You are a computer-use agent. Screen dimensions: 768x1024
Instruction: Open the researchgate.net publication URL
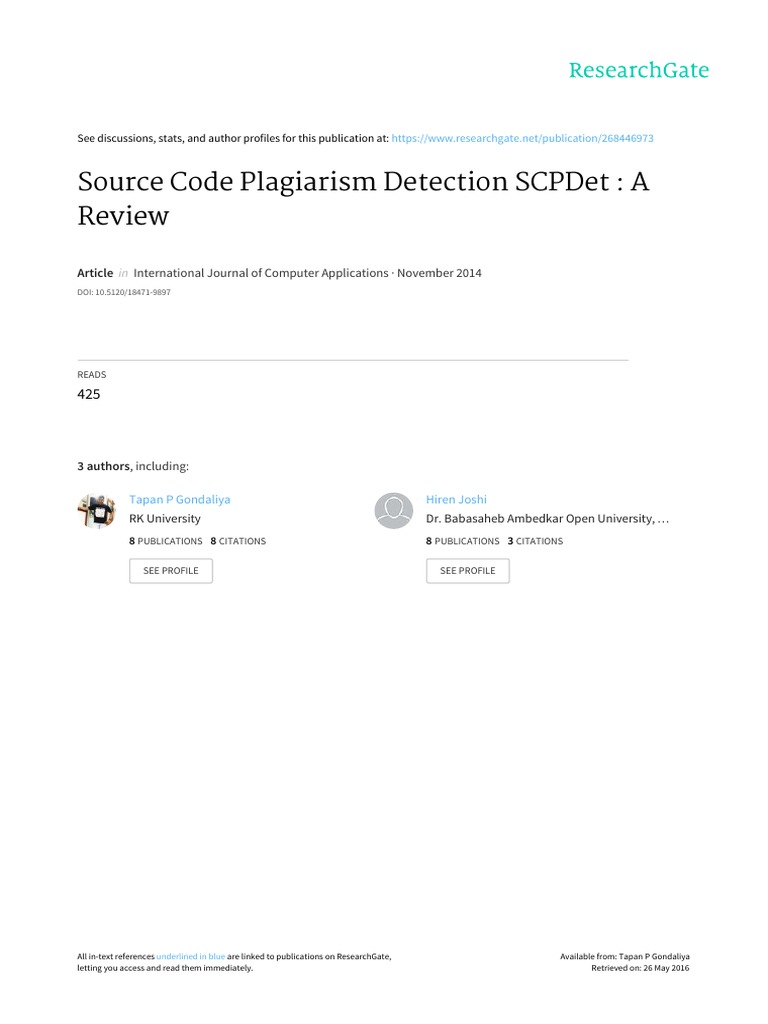point(523,138)
